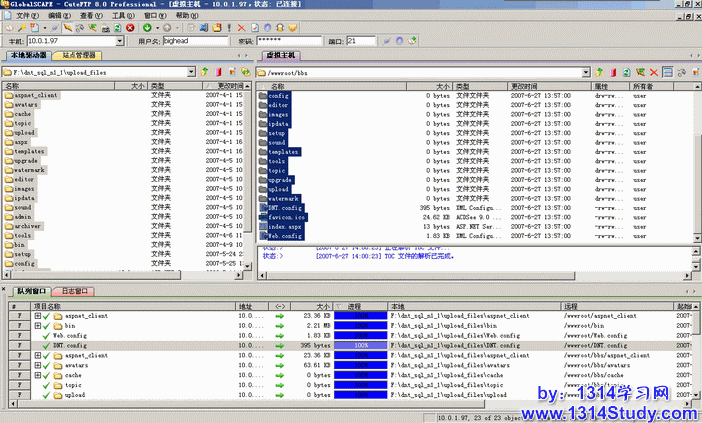The height and width of the screenshot is (423, 702).
Task: Click the red stop transfer icon in main toolbar
Action: click(x=130, y=28)
